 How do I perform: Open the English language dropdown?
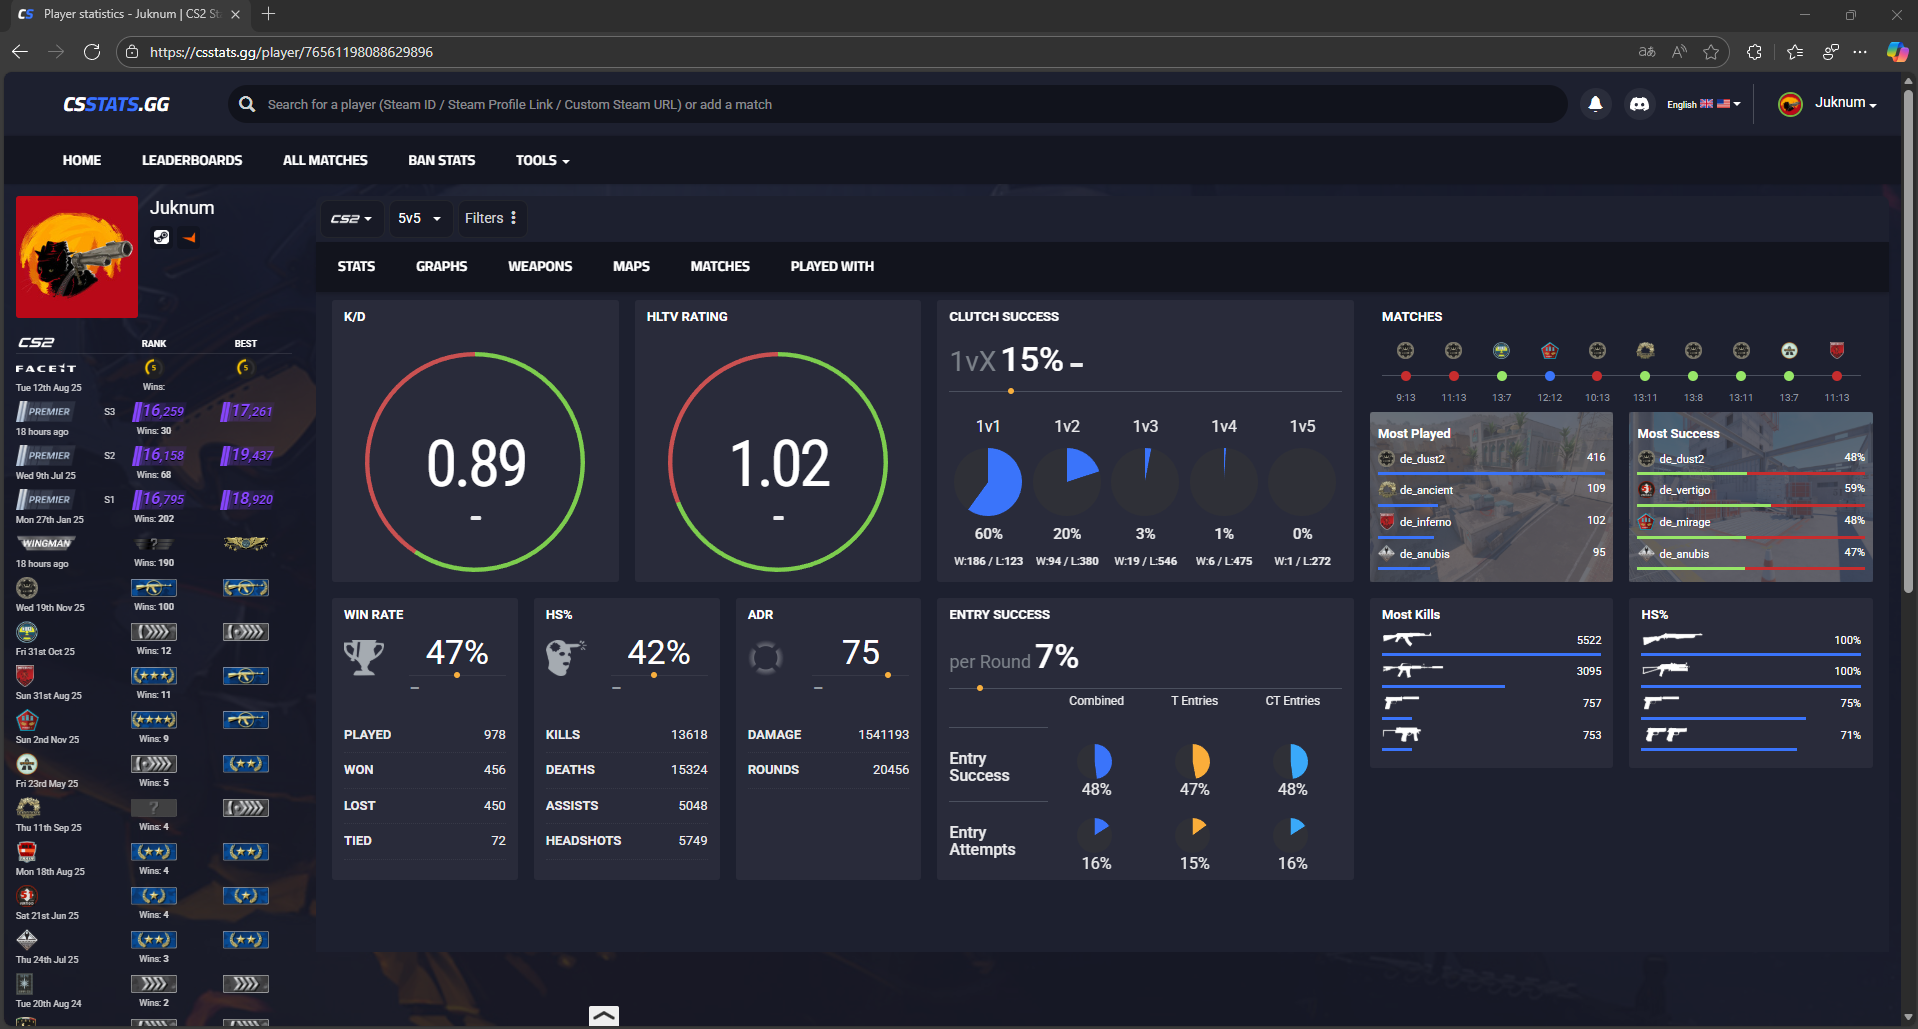click(1703, 104)
